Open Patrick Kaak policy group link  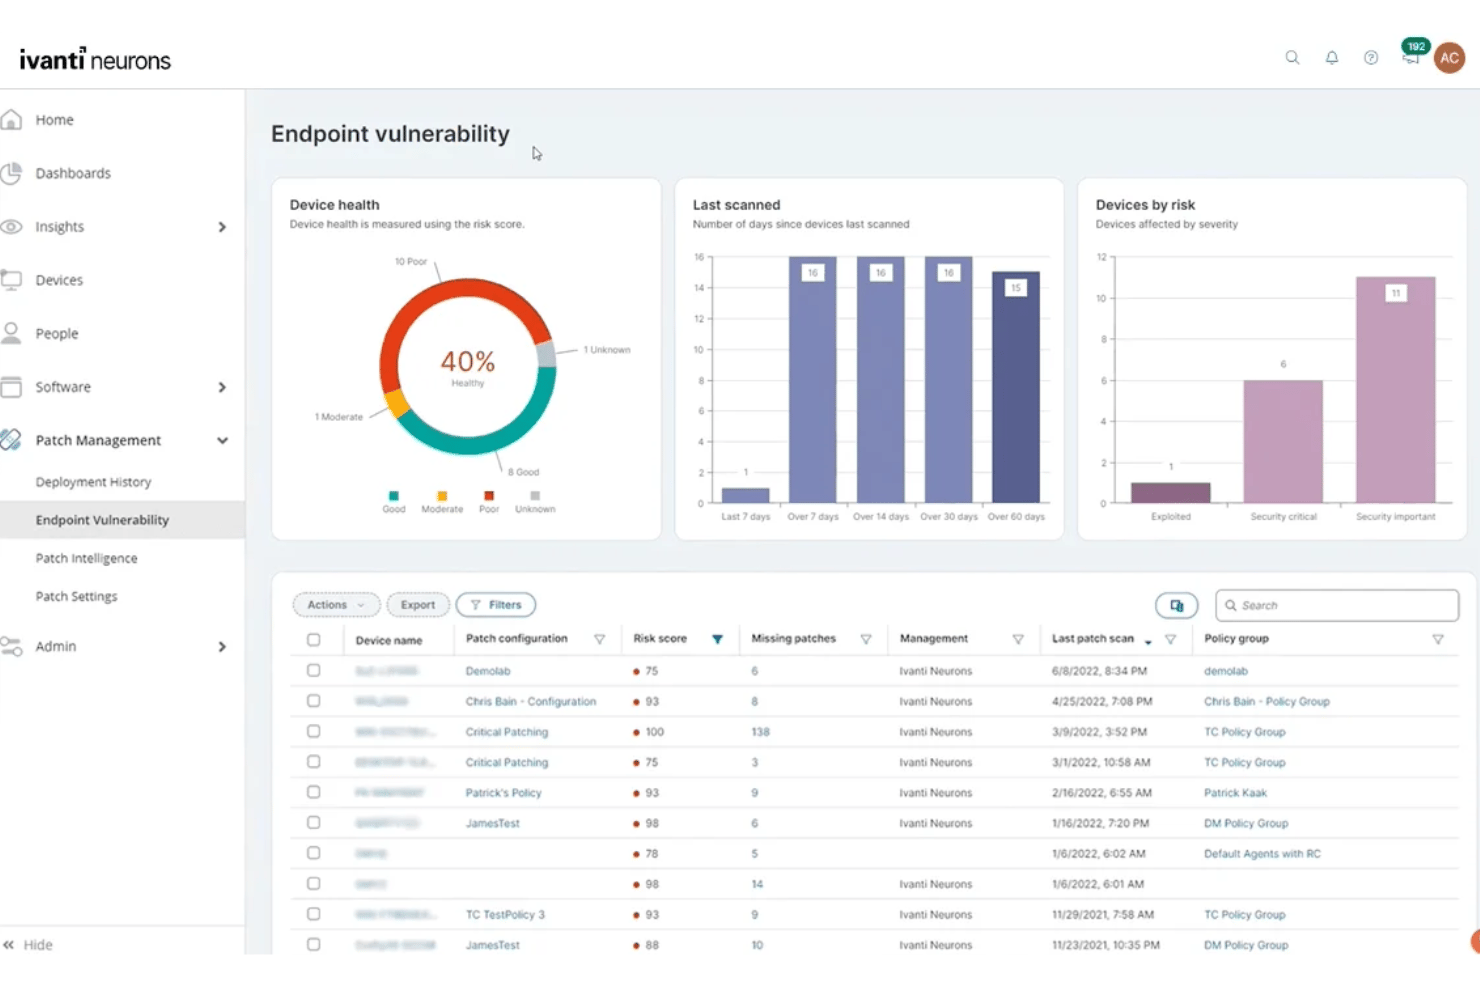[1235, 793]
